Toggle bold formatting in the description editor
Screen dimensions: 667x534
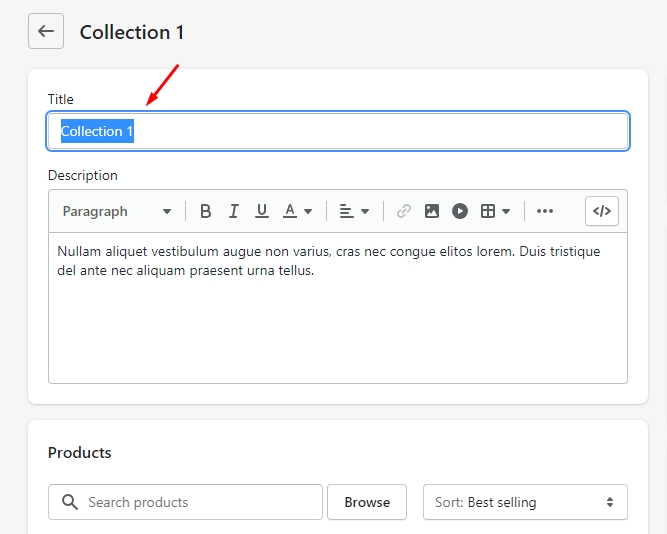pos(205,211)
